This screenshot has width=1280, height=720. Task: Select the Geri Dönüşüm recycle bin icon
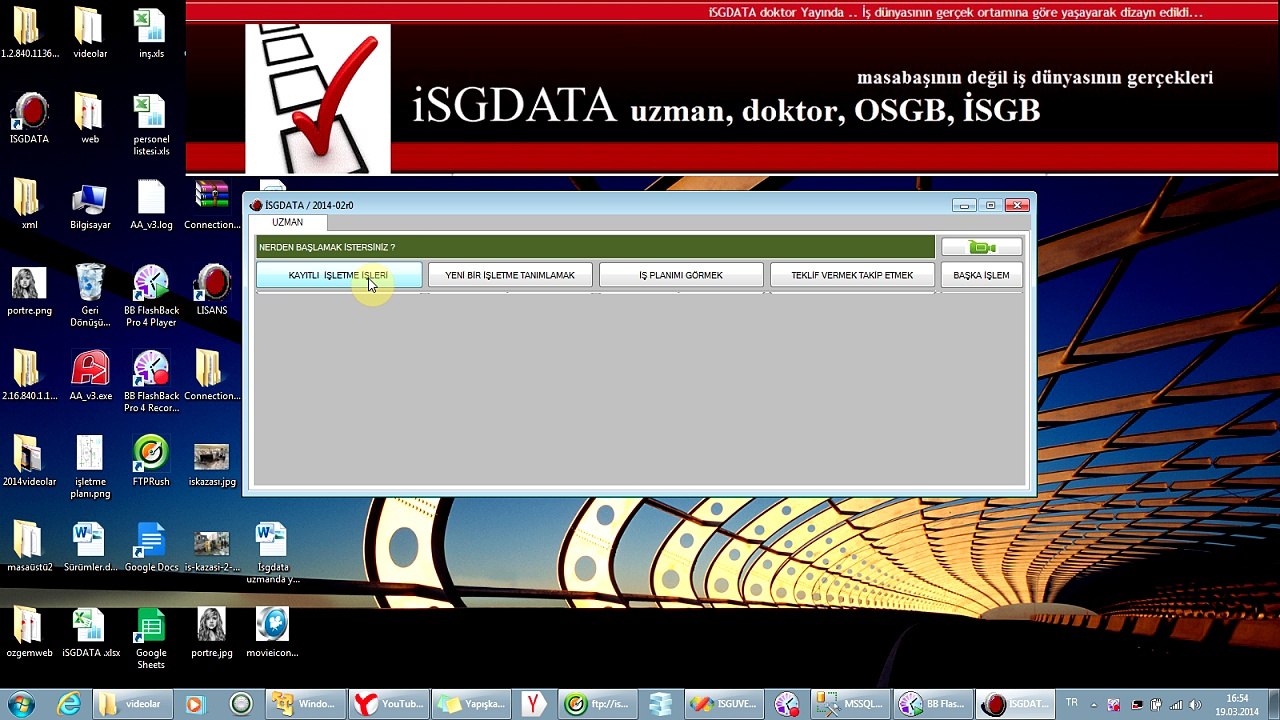point(90,296)
